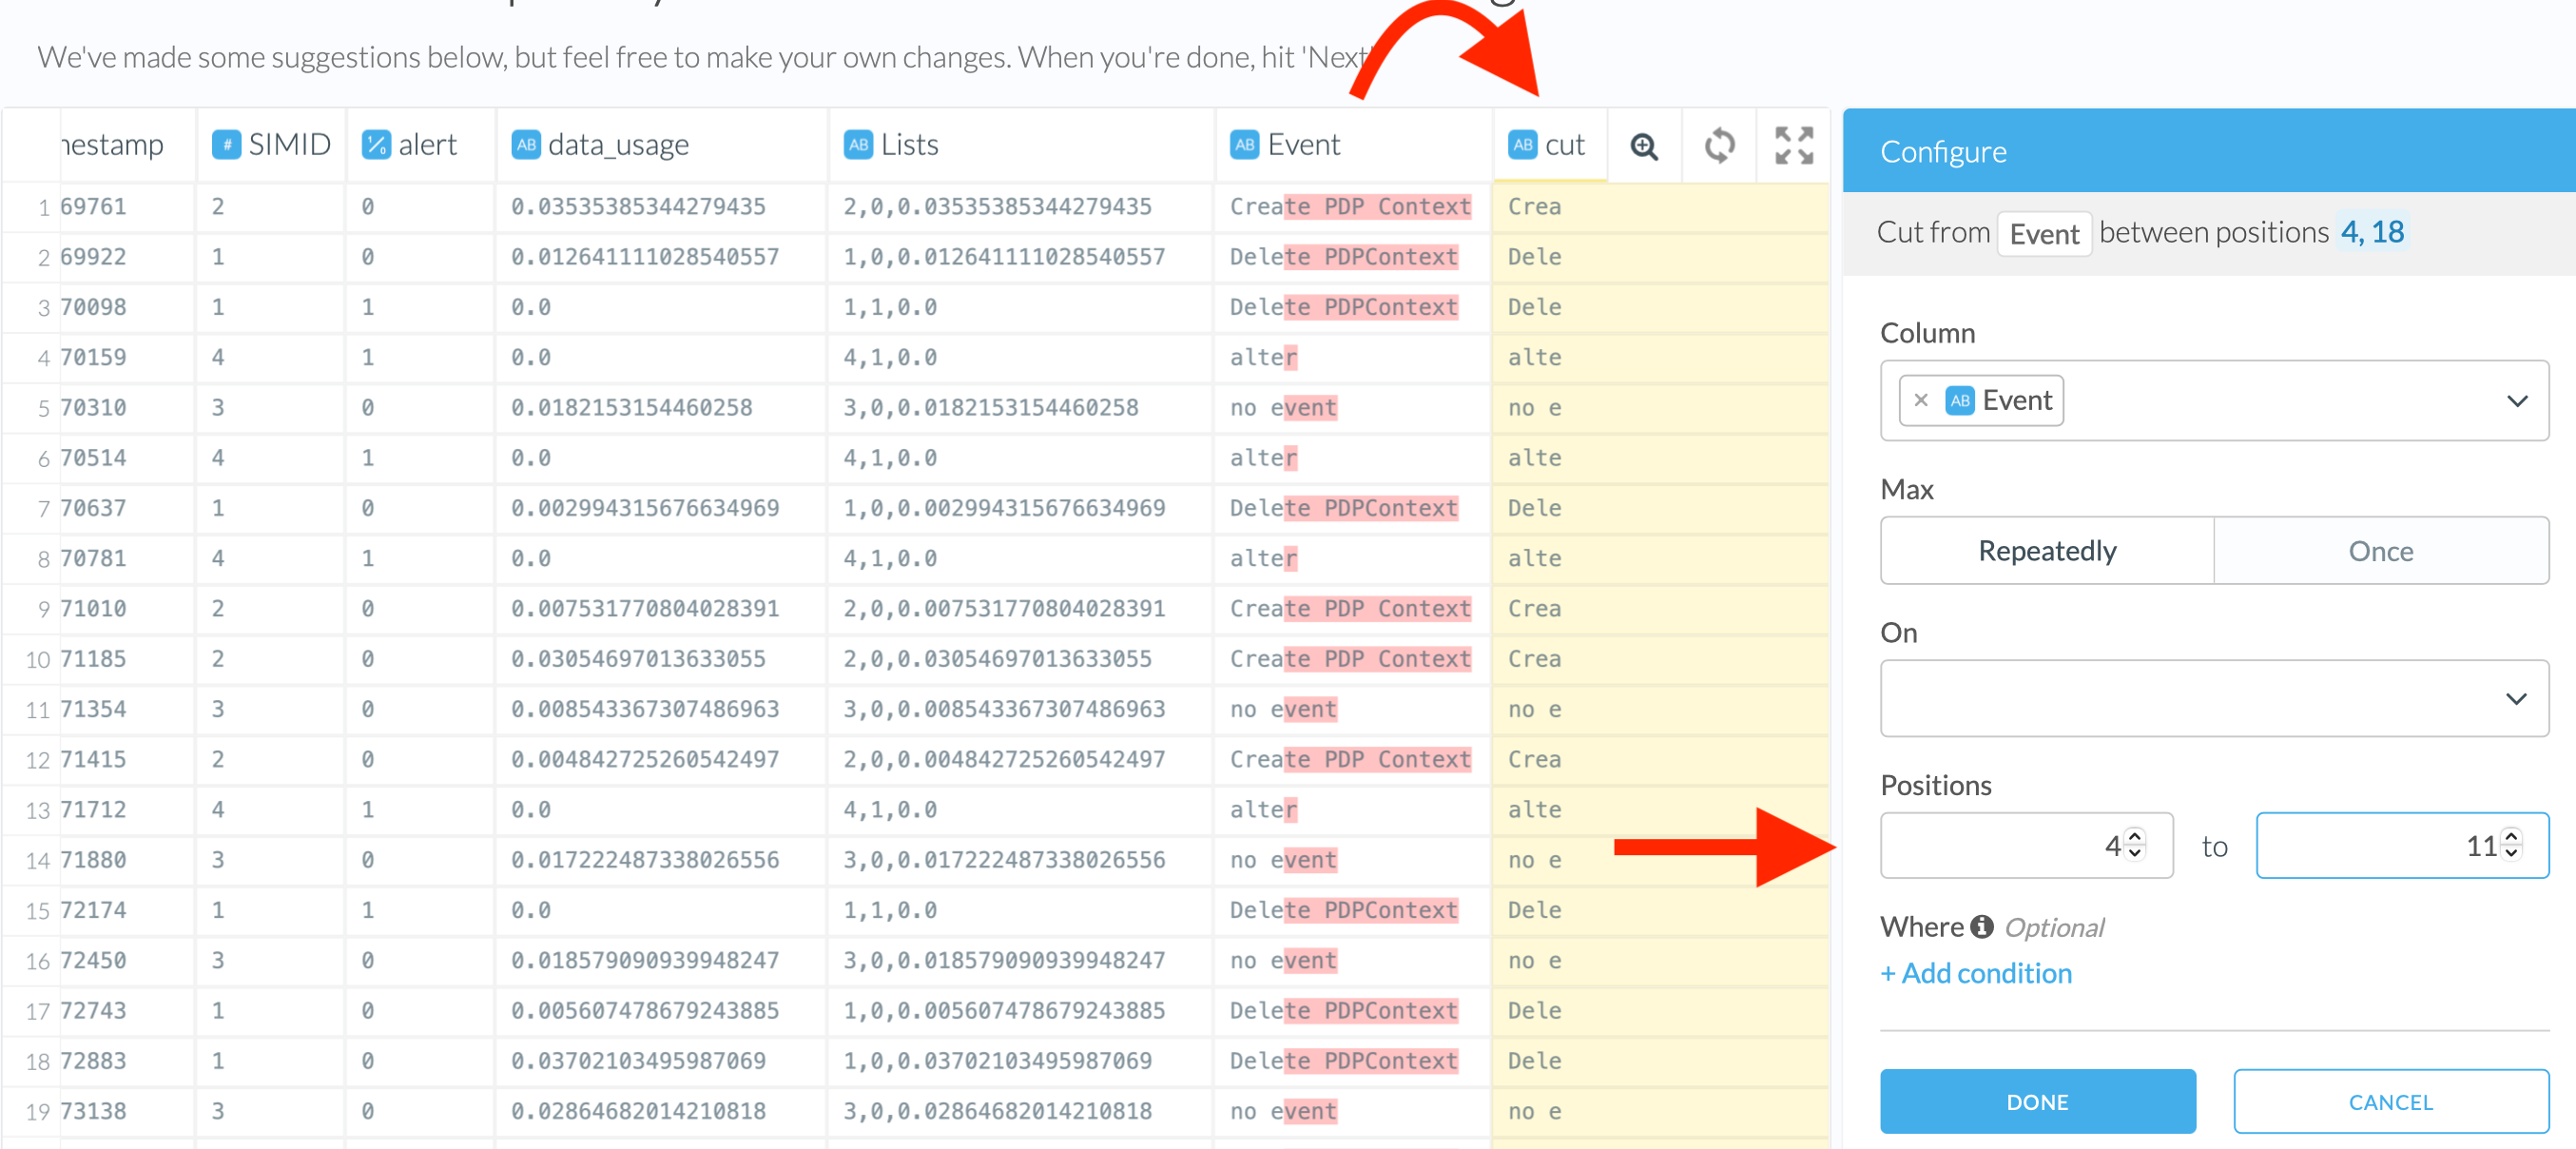This screenshot has height=1149, width=2576.
Task: Increase the start position stepper value
Action: tap(2135, 836)
